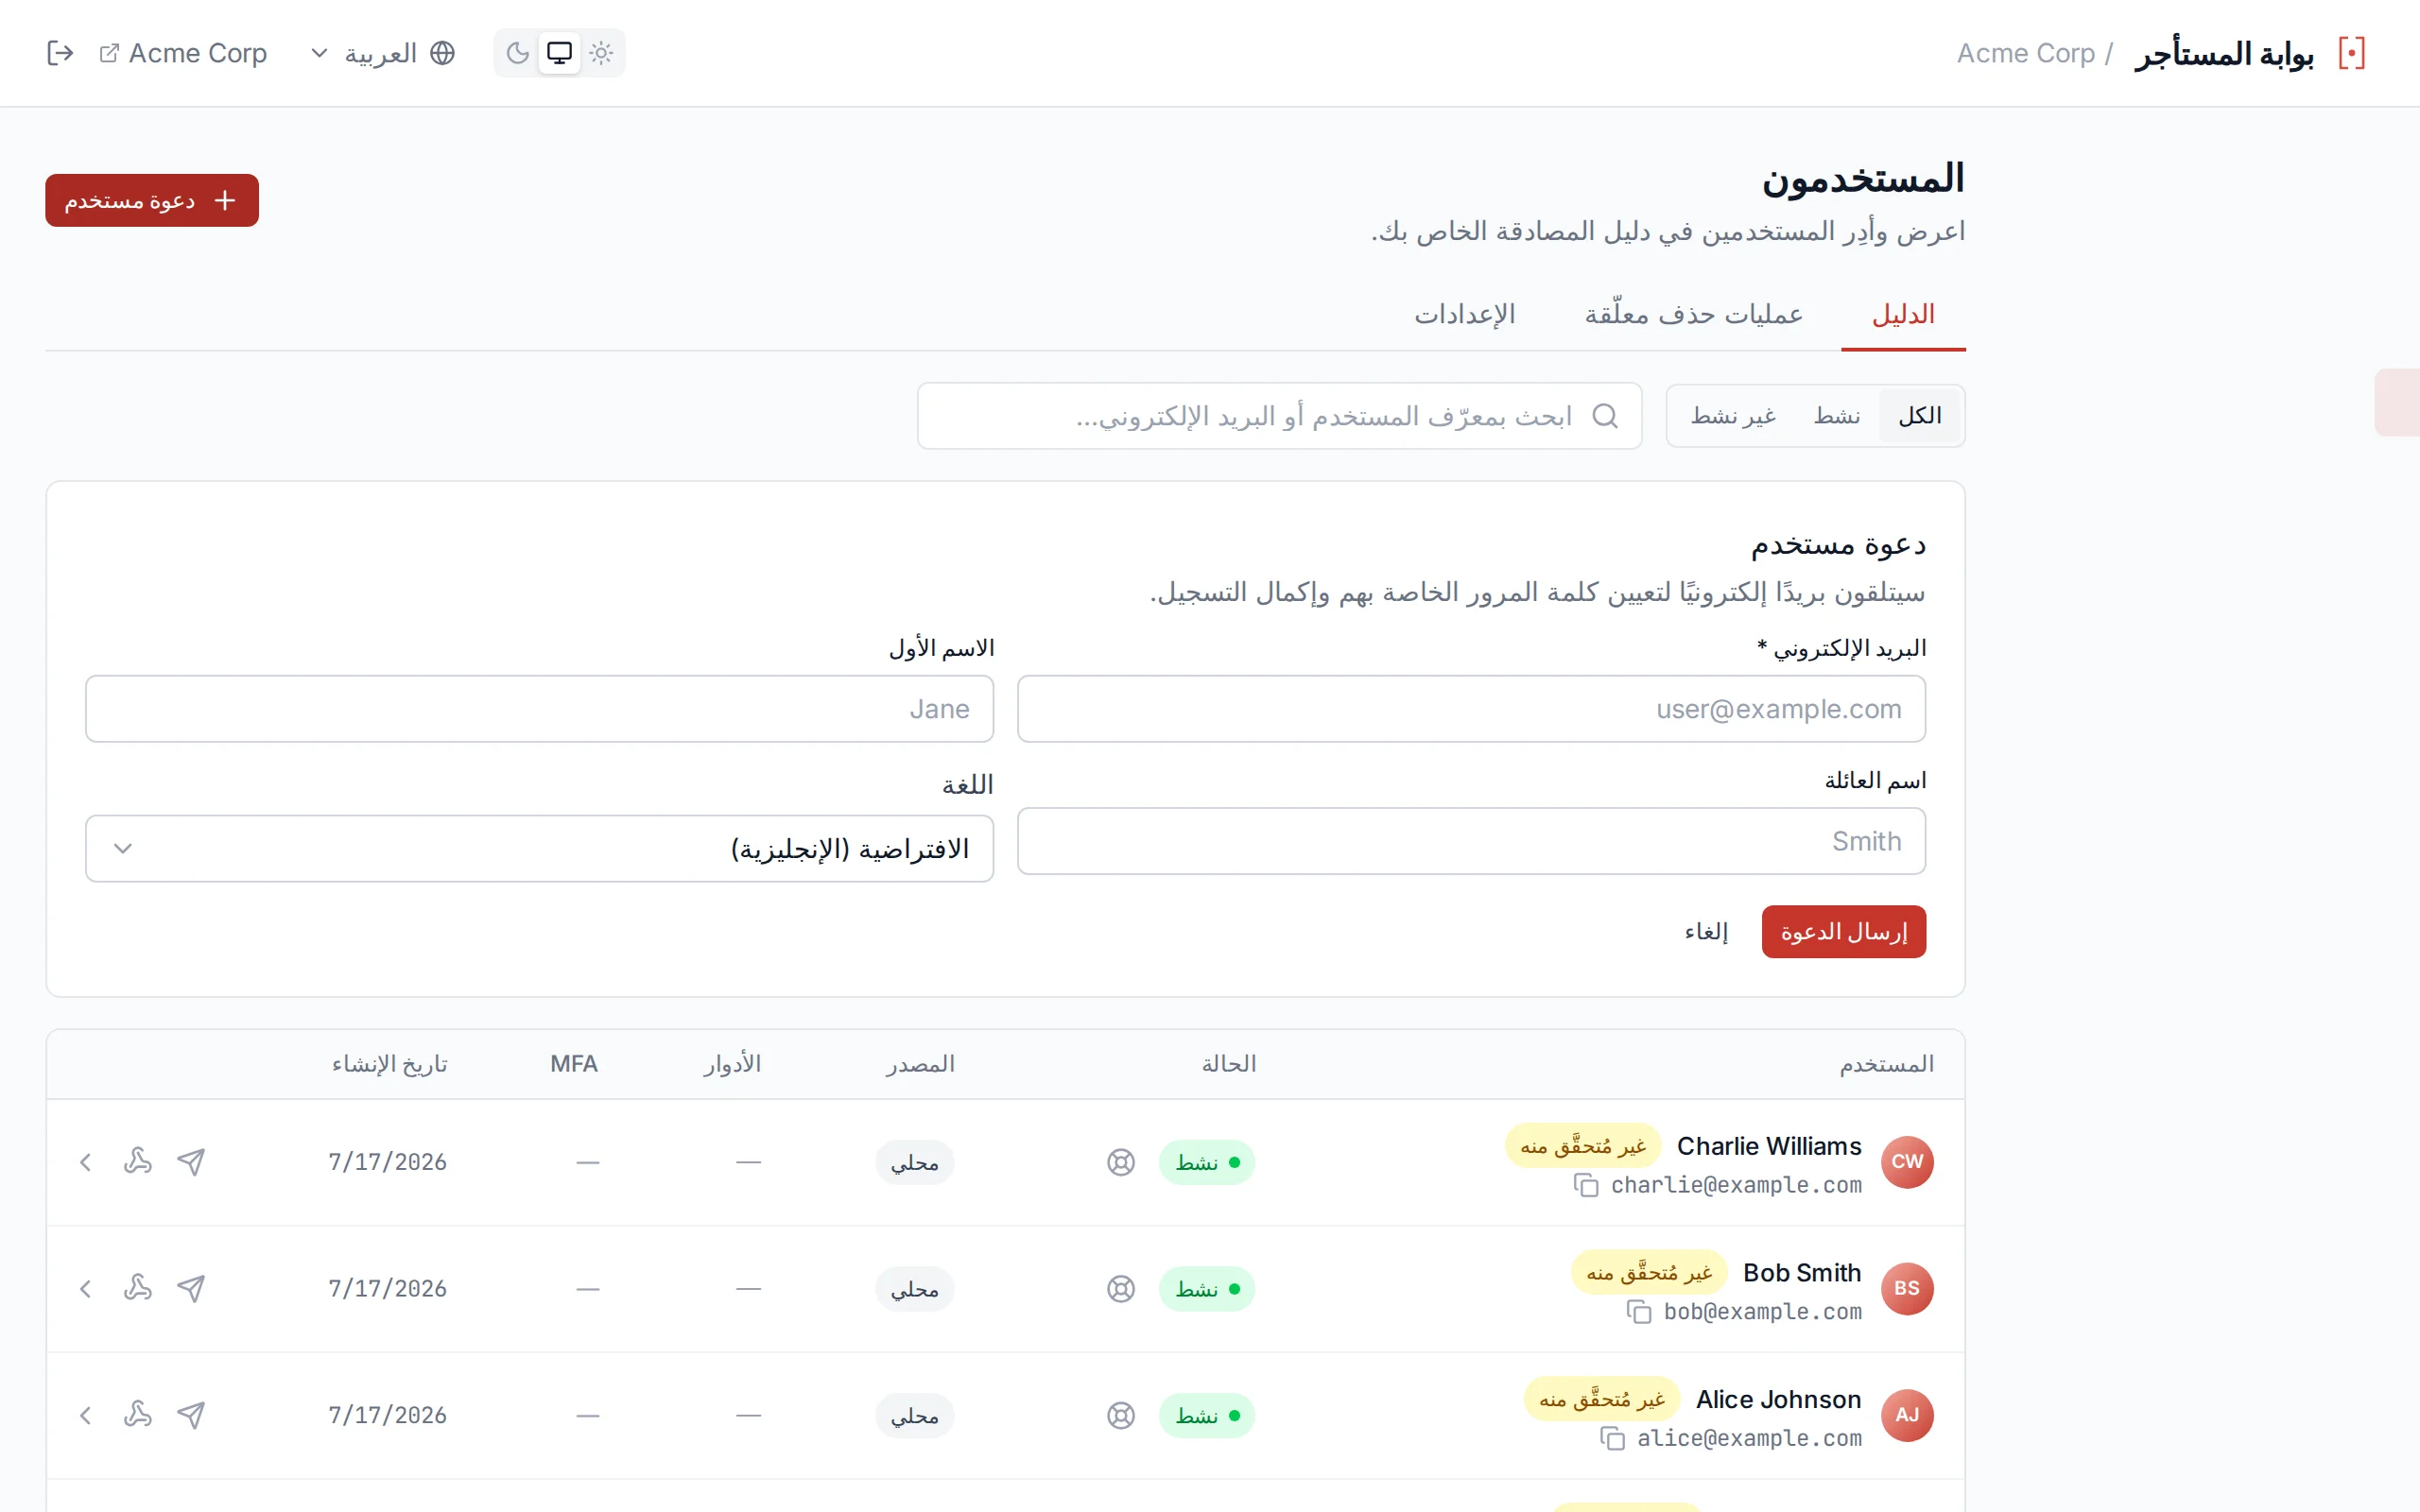Screen dimensions: 2420x1512
Task: Click lifebuoy icon in Charlie Williams row
Action: pos(1121,1163)
